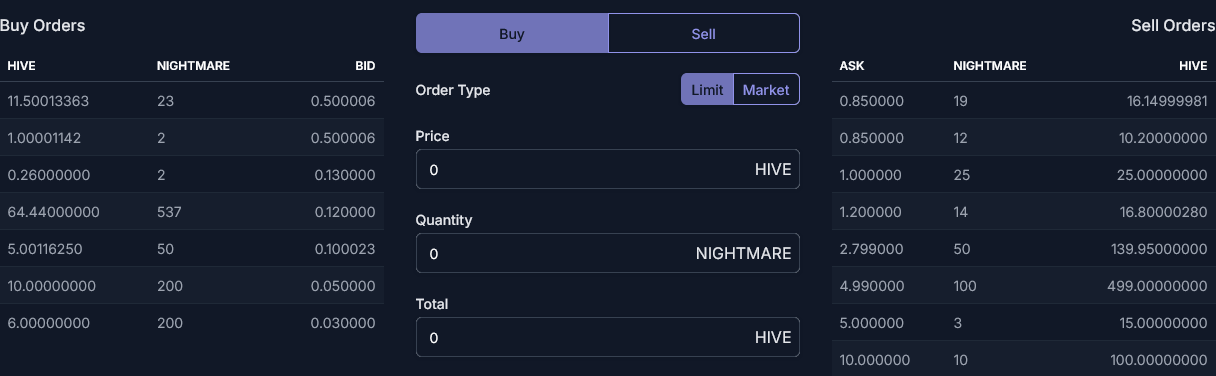Select the sell order totaling 16.14999981 HIVE
1216x376 pixels.
click(x=1024, y=101)
